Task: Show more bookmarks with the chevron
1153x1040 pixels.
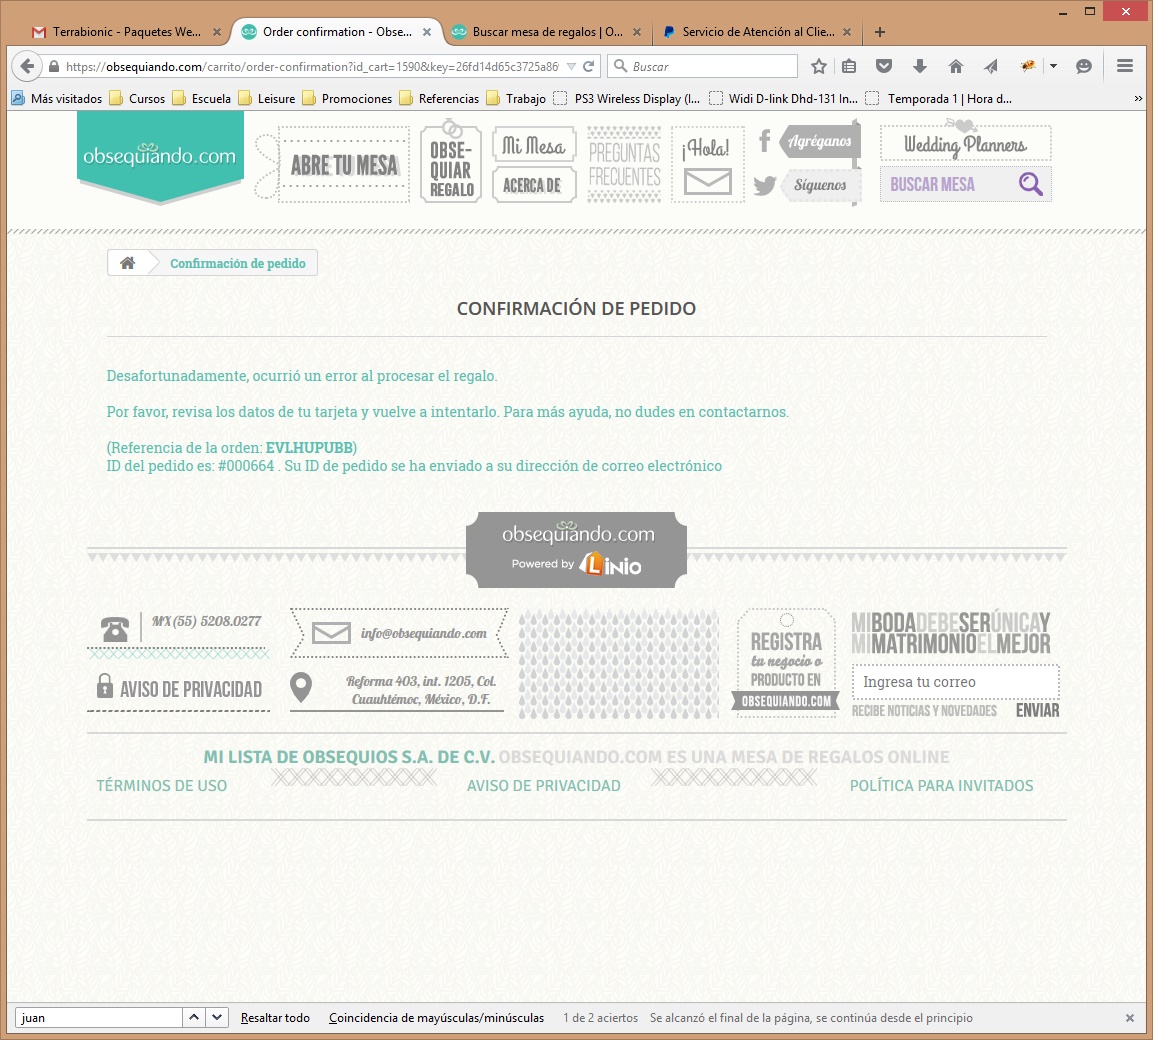Action: [x=1138, y=99]
